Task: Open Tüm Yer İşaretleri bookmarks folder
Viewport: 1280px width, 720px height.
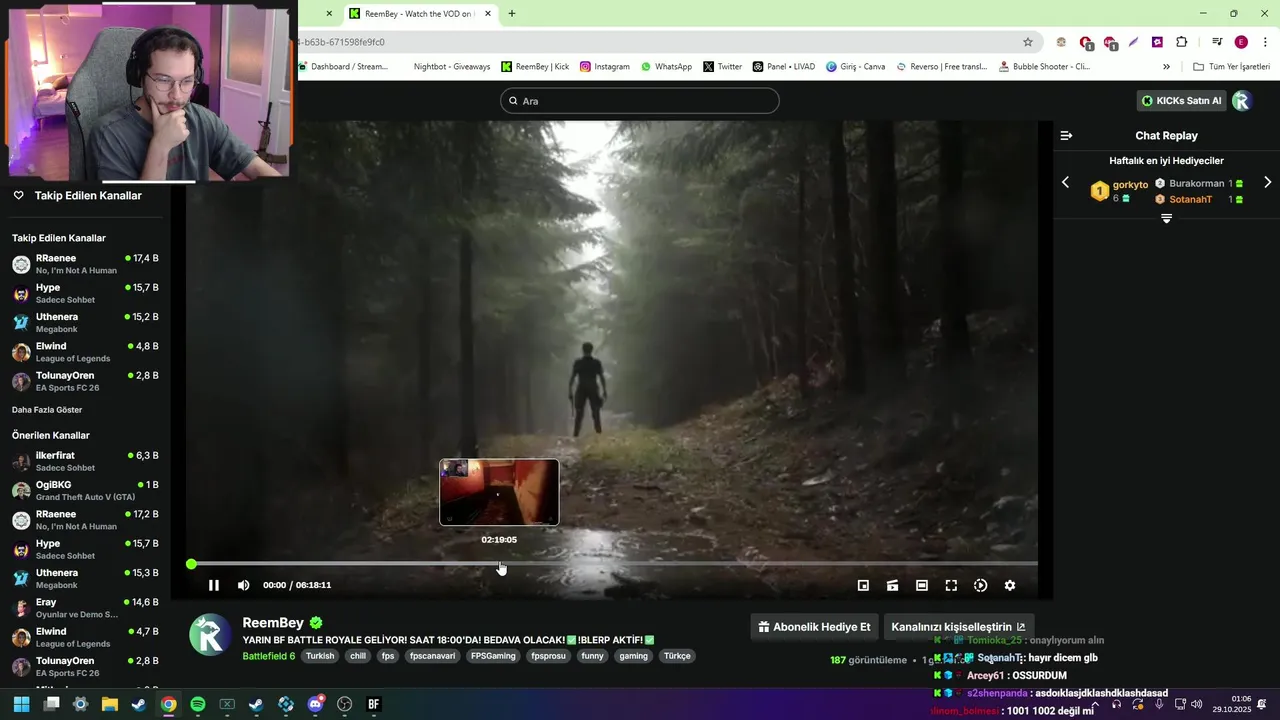Action: (1231, 67)
